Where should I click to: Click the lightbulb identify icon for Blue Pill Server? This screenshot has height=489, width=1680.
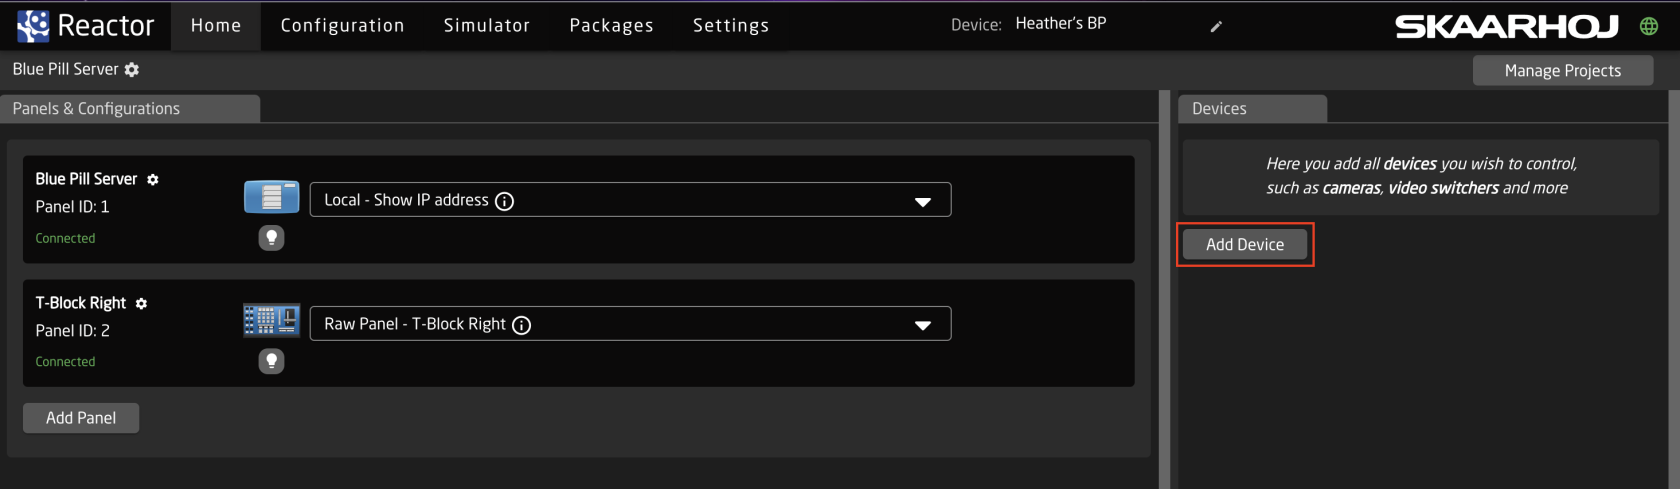pyautogui.click(x=271, y=238)
